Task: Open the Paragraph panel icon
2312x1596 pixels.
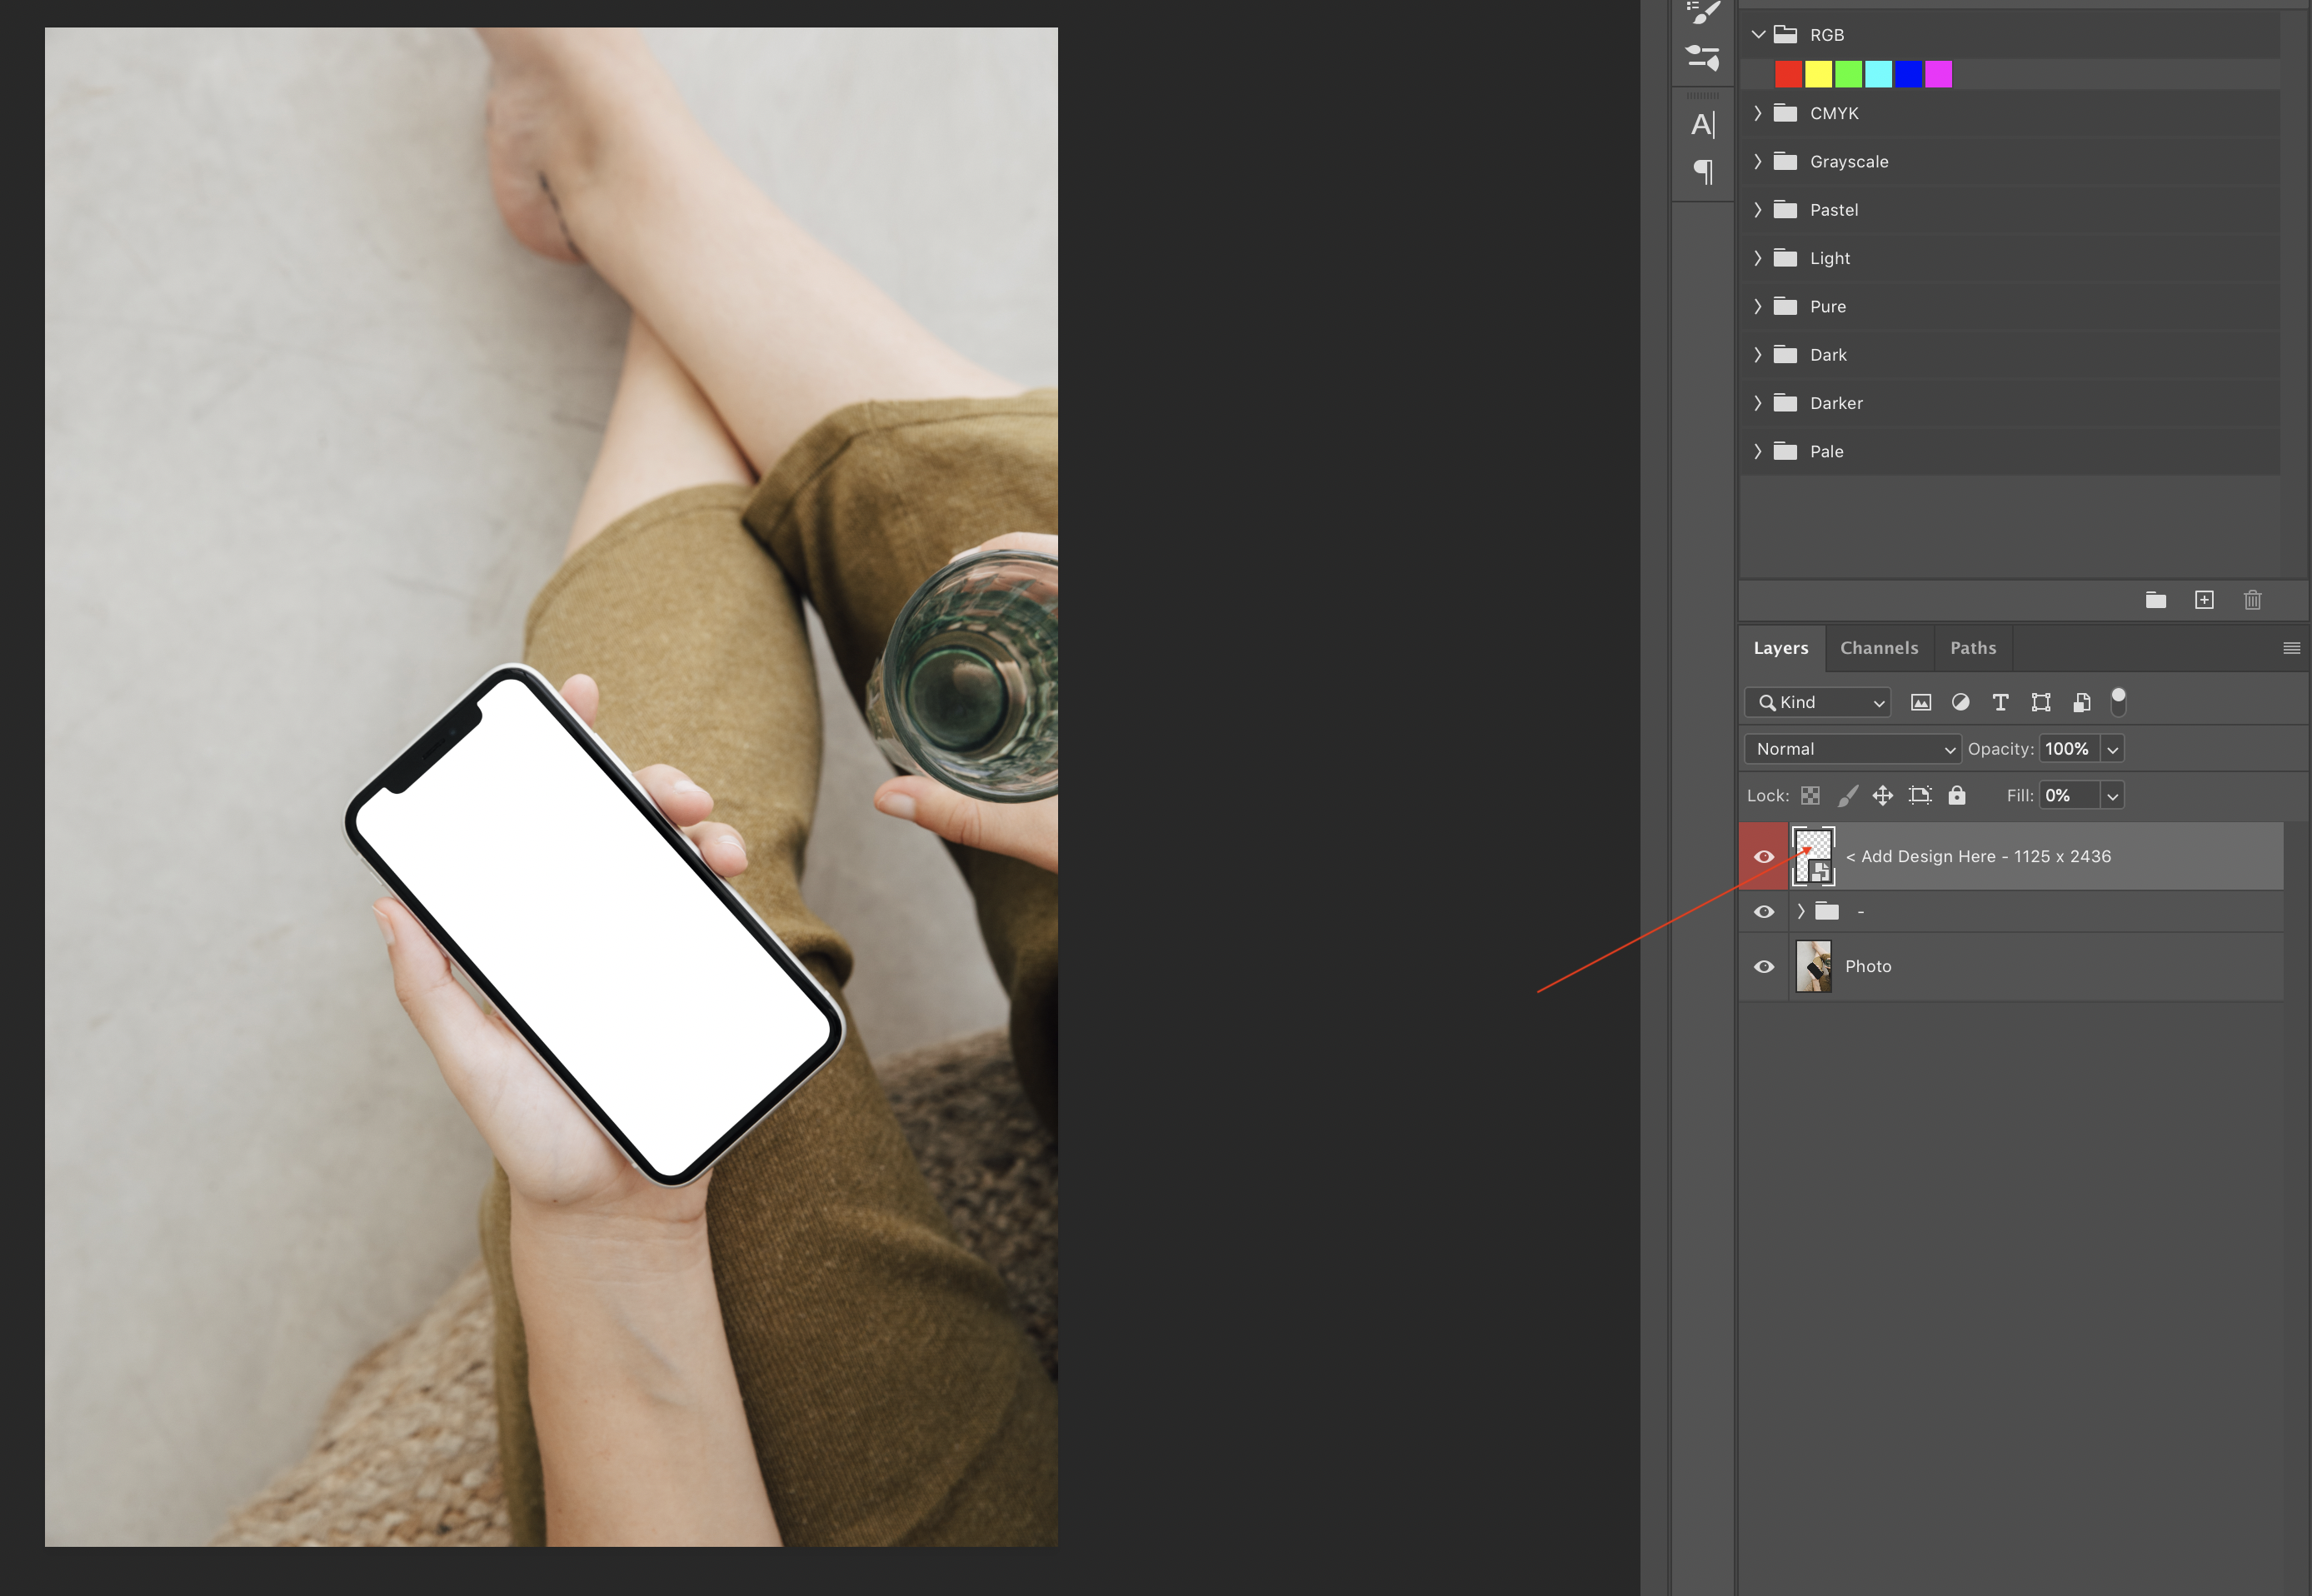Action: click(1703, 172)
